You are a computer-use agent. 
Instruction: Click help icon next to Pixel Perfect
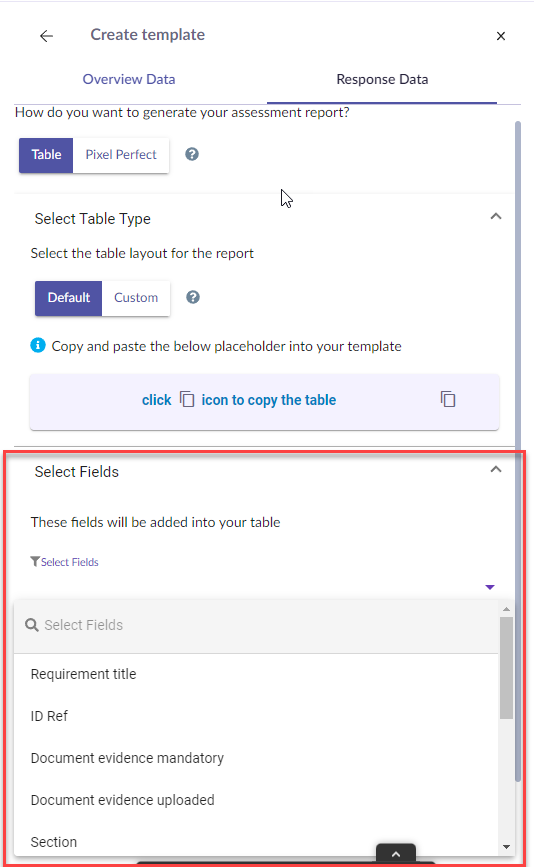click(192, 154)
